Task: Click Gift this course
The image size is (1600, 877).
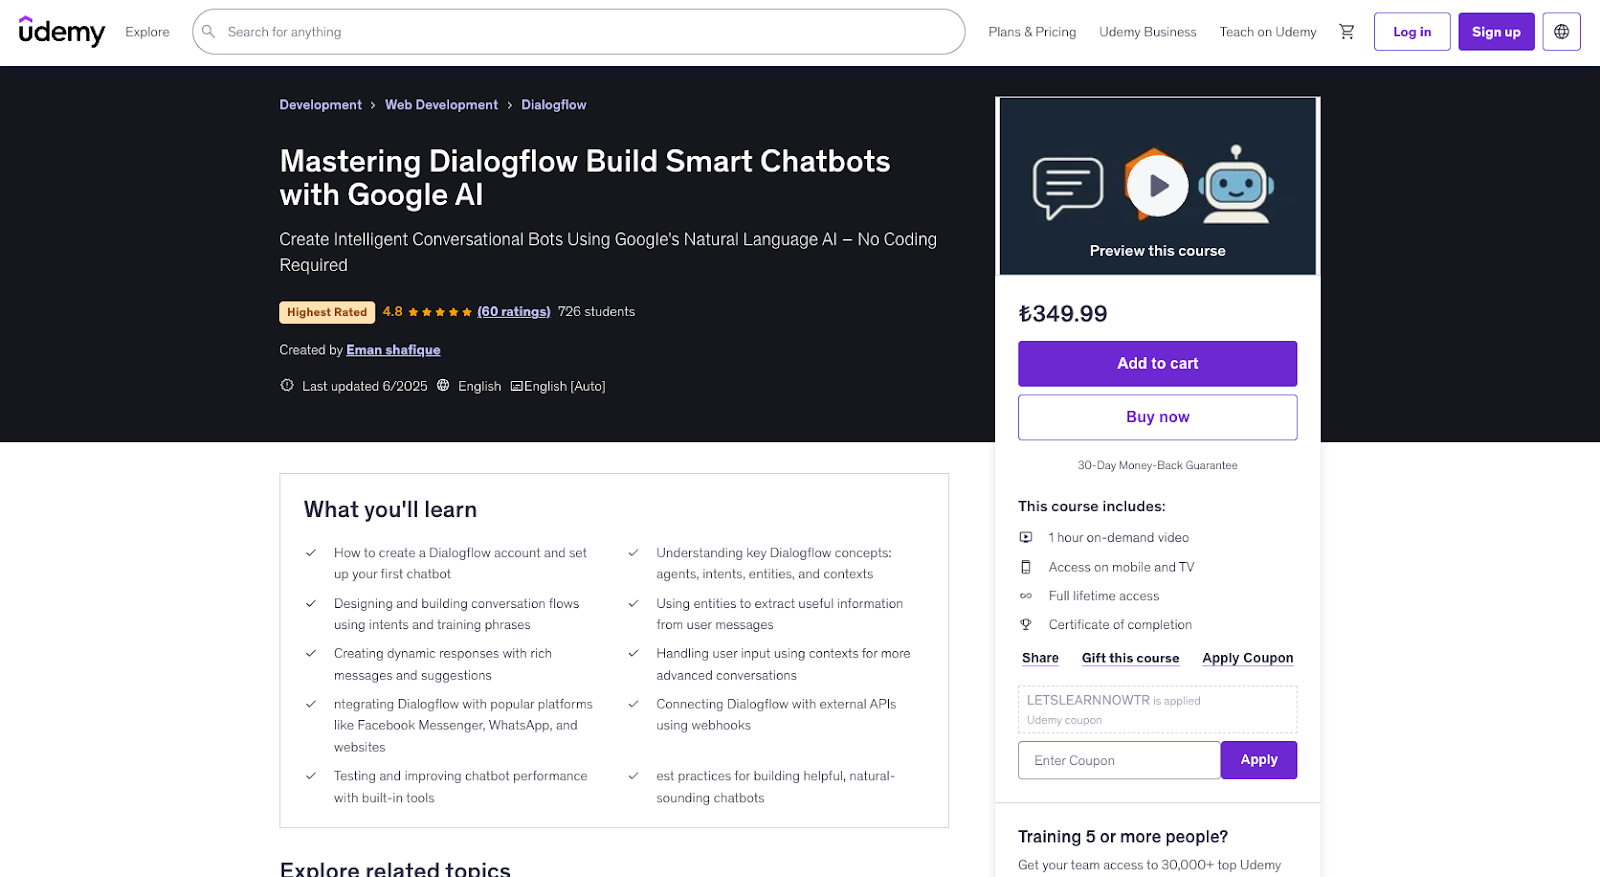Action: (1130, 658)
